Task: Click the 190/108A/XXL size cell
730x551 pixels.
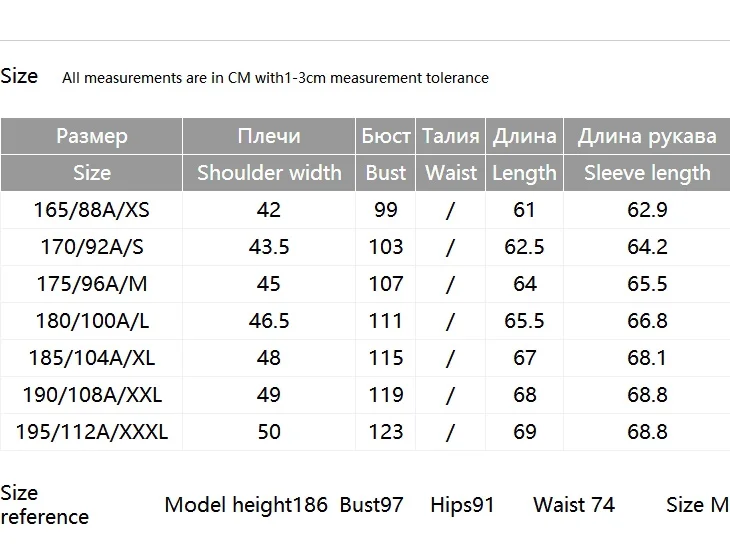Action: 92,395
